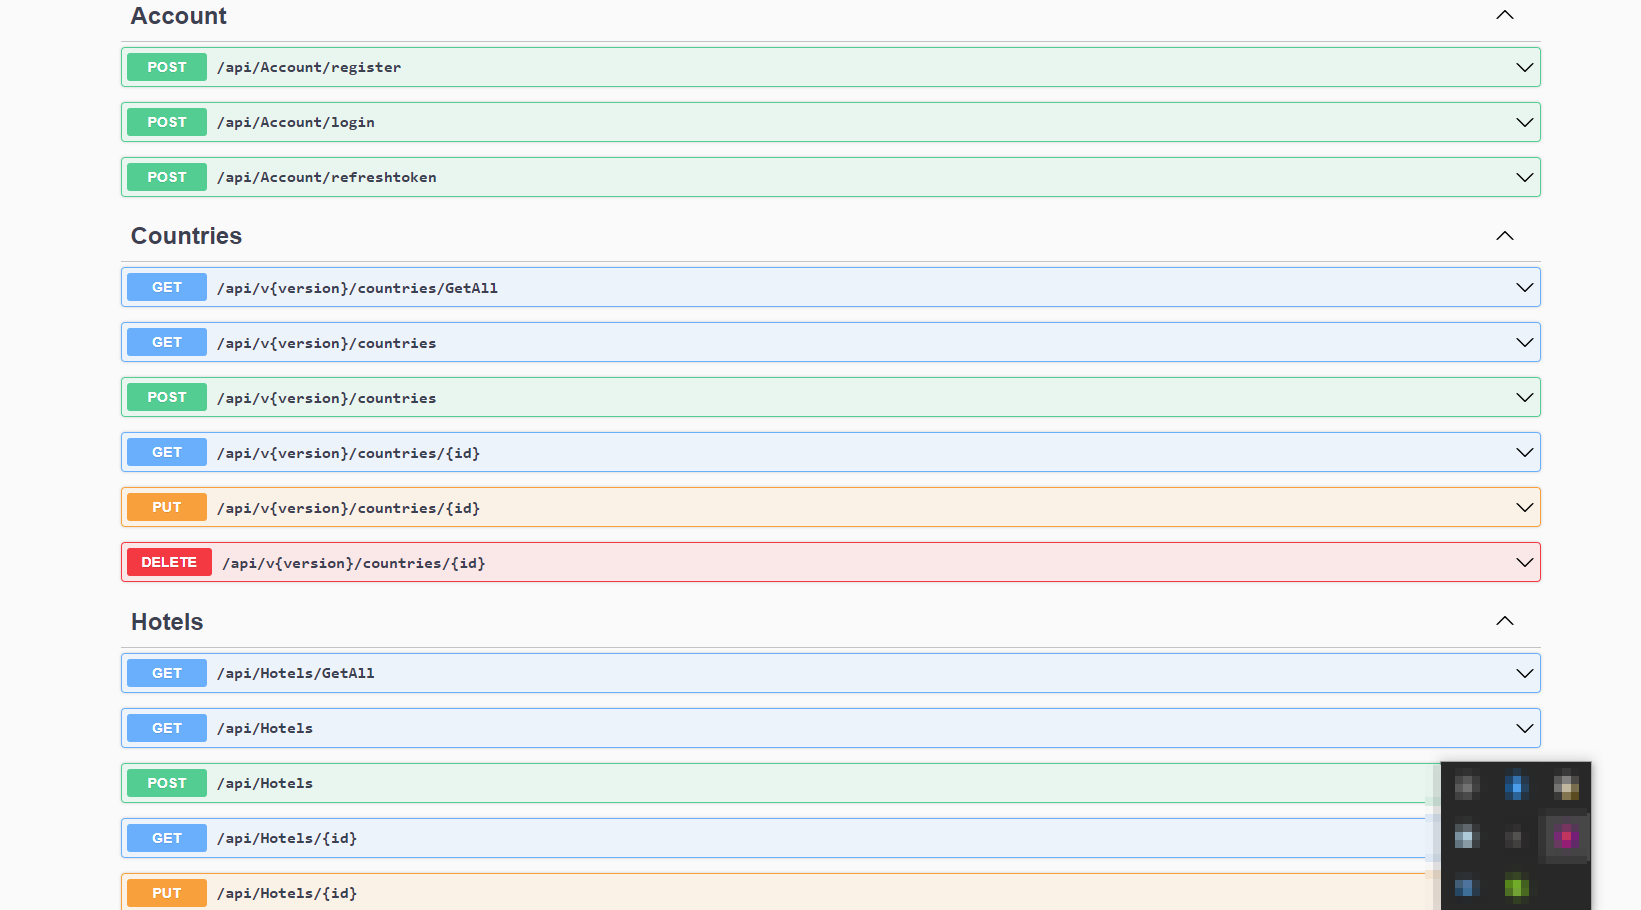1641x910 pixels.
Task: Click the green icon in system tray popup
Action: [x=1516, y=886]
